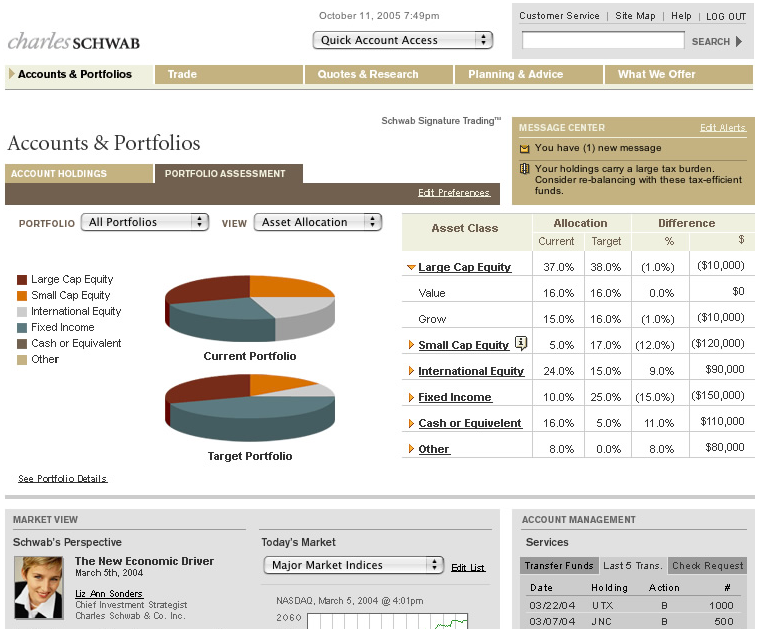Click 'You have (1) new message'
Viewport: 758px width, 629px height.
598,148
